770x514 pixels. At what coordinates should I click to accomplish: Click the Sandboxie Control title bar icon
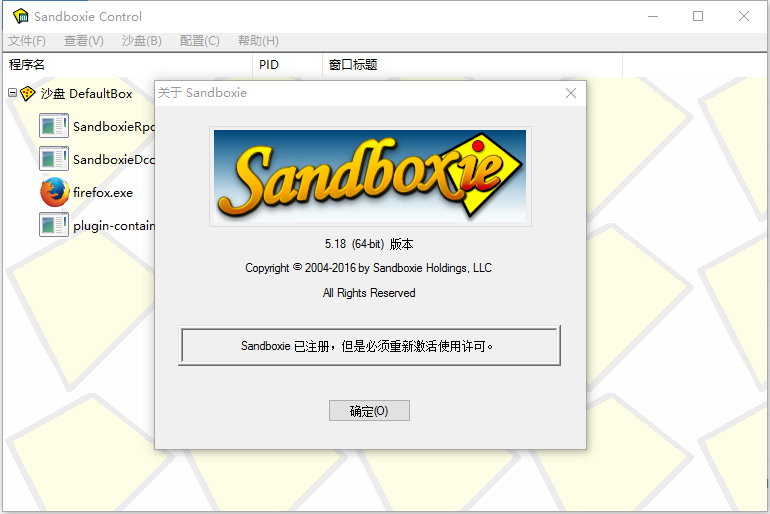point(21,16)
